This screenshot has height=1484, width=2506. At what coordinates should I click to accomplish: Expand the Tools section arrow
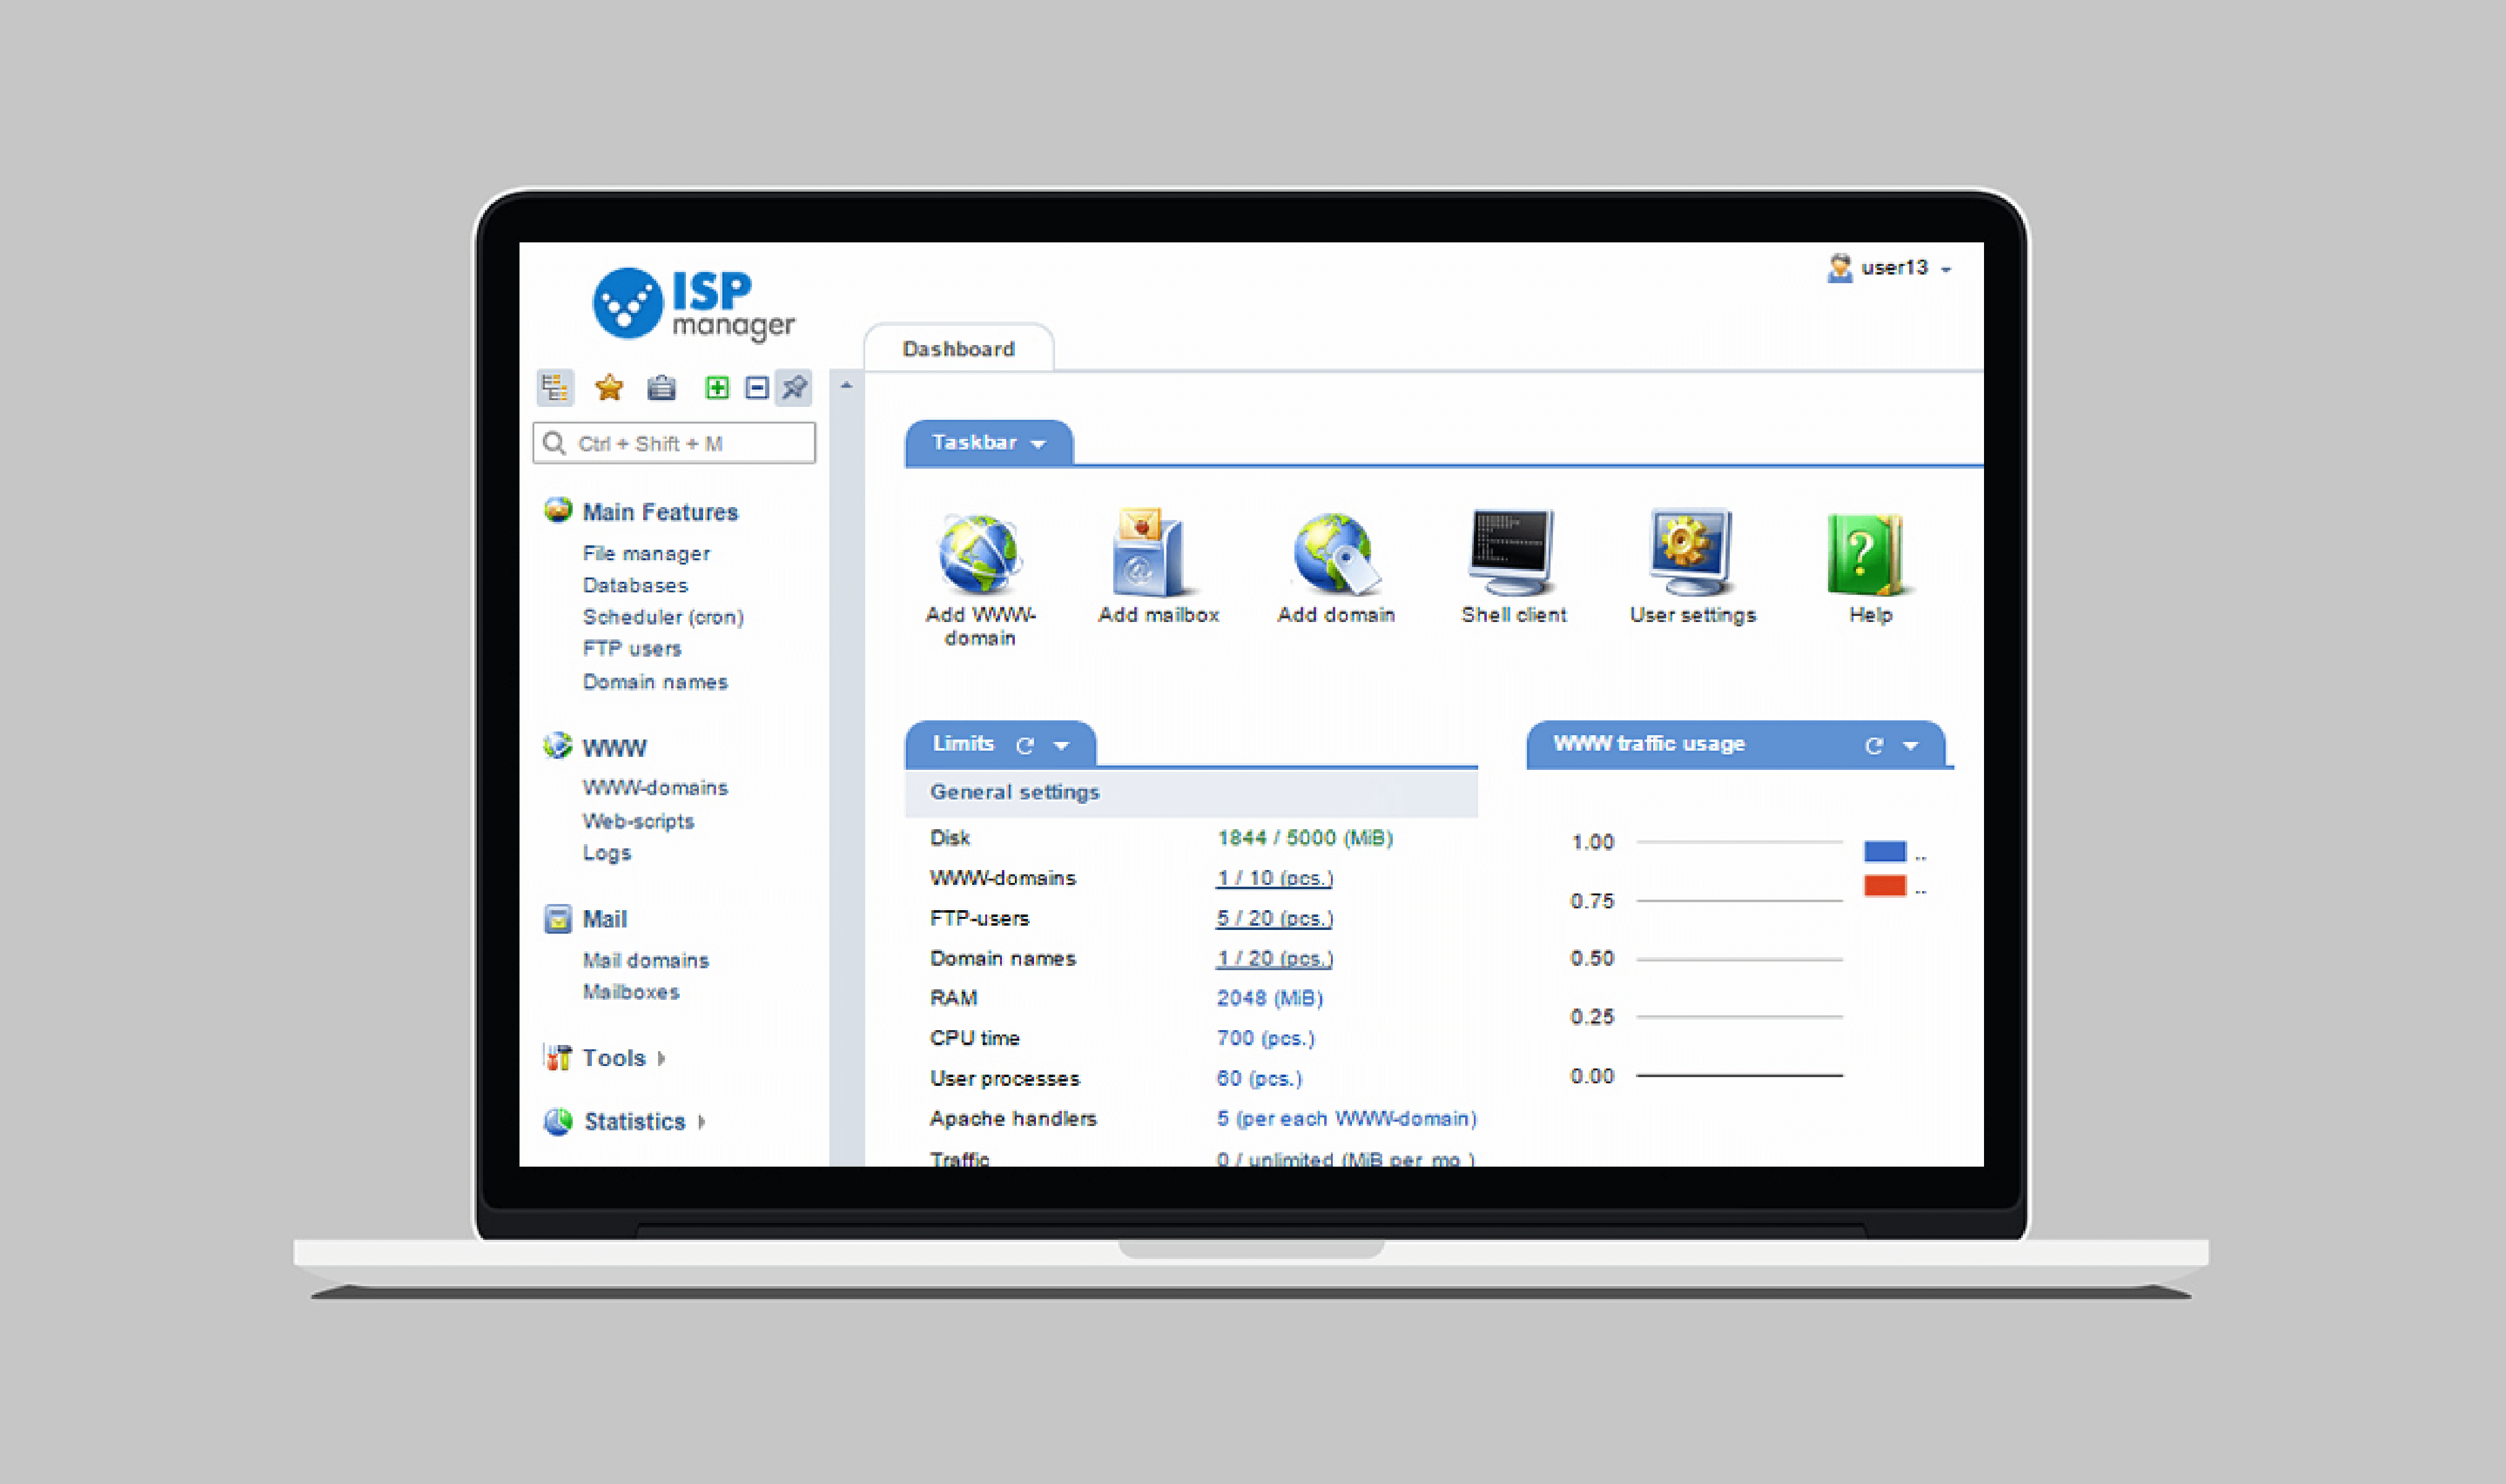point(661,1058)
